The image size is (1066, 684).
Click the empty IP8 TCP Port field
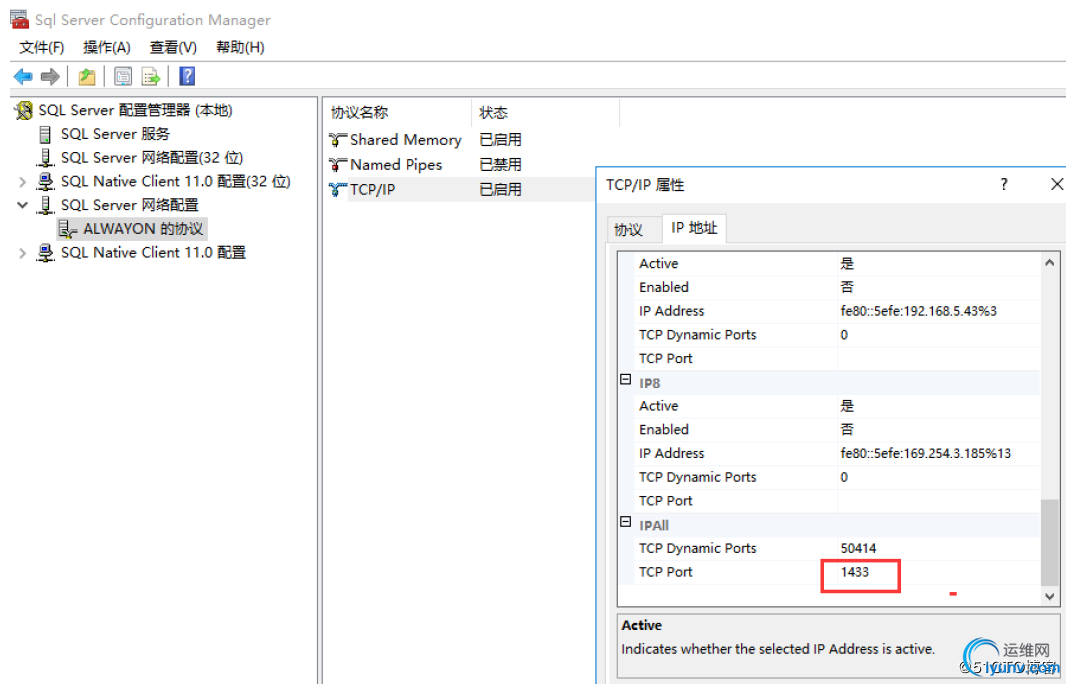pyautogui.click(x=938, y=500)
